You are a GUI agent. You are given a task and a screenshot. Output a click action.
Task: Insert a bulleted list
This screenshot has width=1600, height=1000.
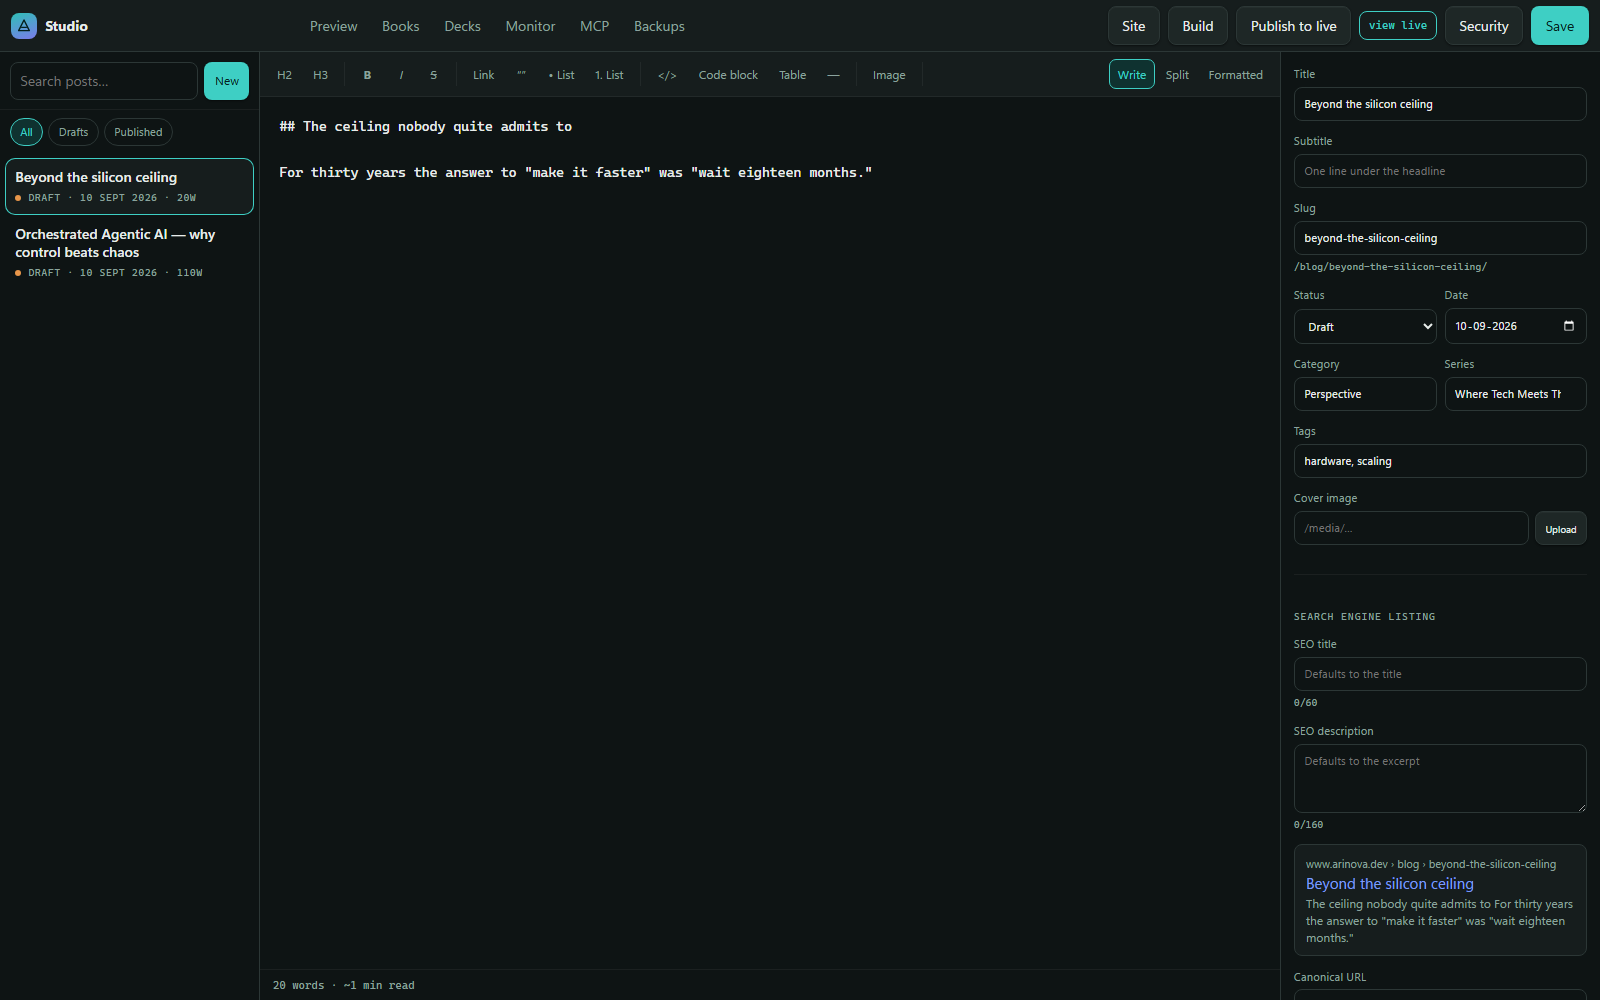coord(562,75)
